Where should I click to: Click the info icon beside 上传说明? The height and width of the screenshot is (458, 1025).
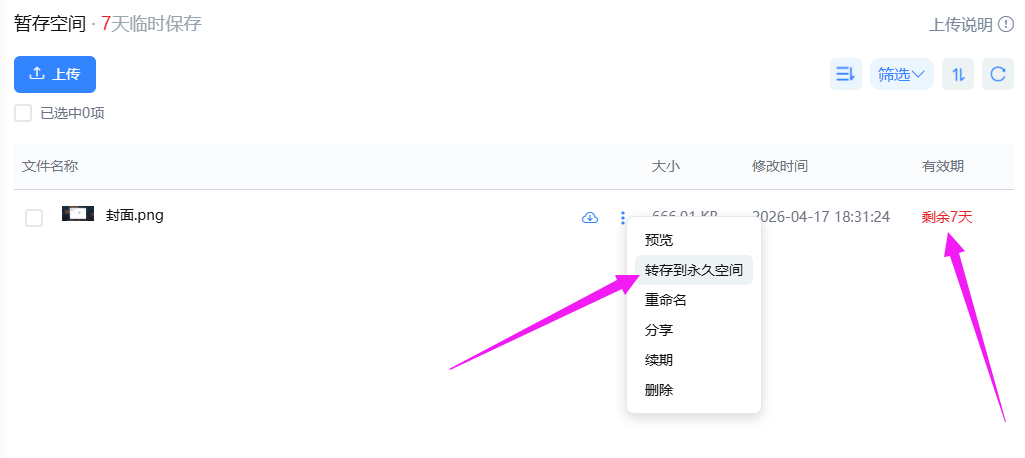(1005, 25)
